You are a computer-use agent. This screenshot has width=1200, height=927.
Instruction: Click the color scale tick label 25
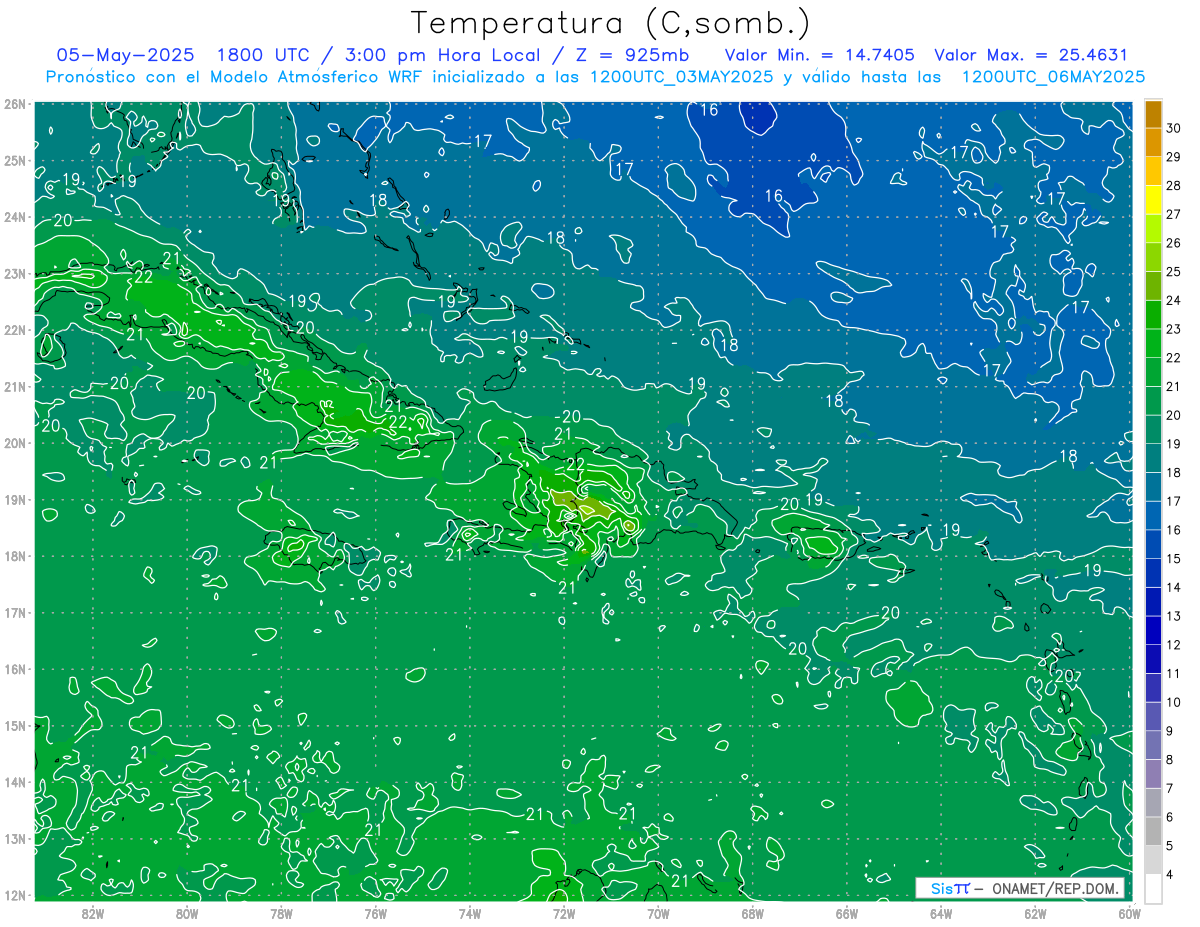coord(1174,271)
